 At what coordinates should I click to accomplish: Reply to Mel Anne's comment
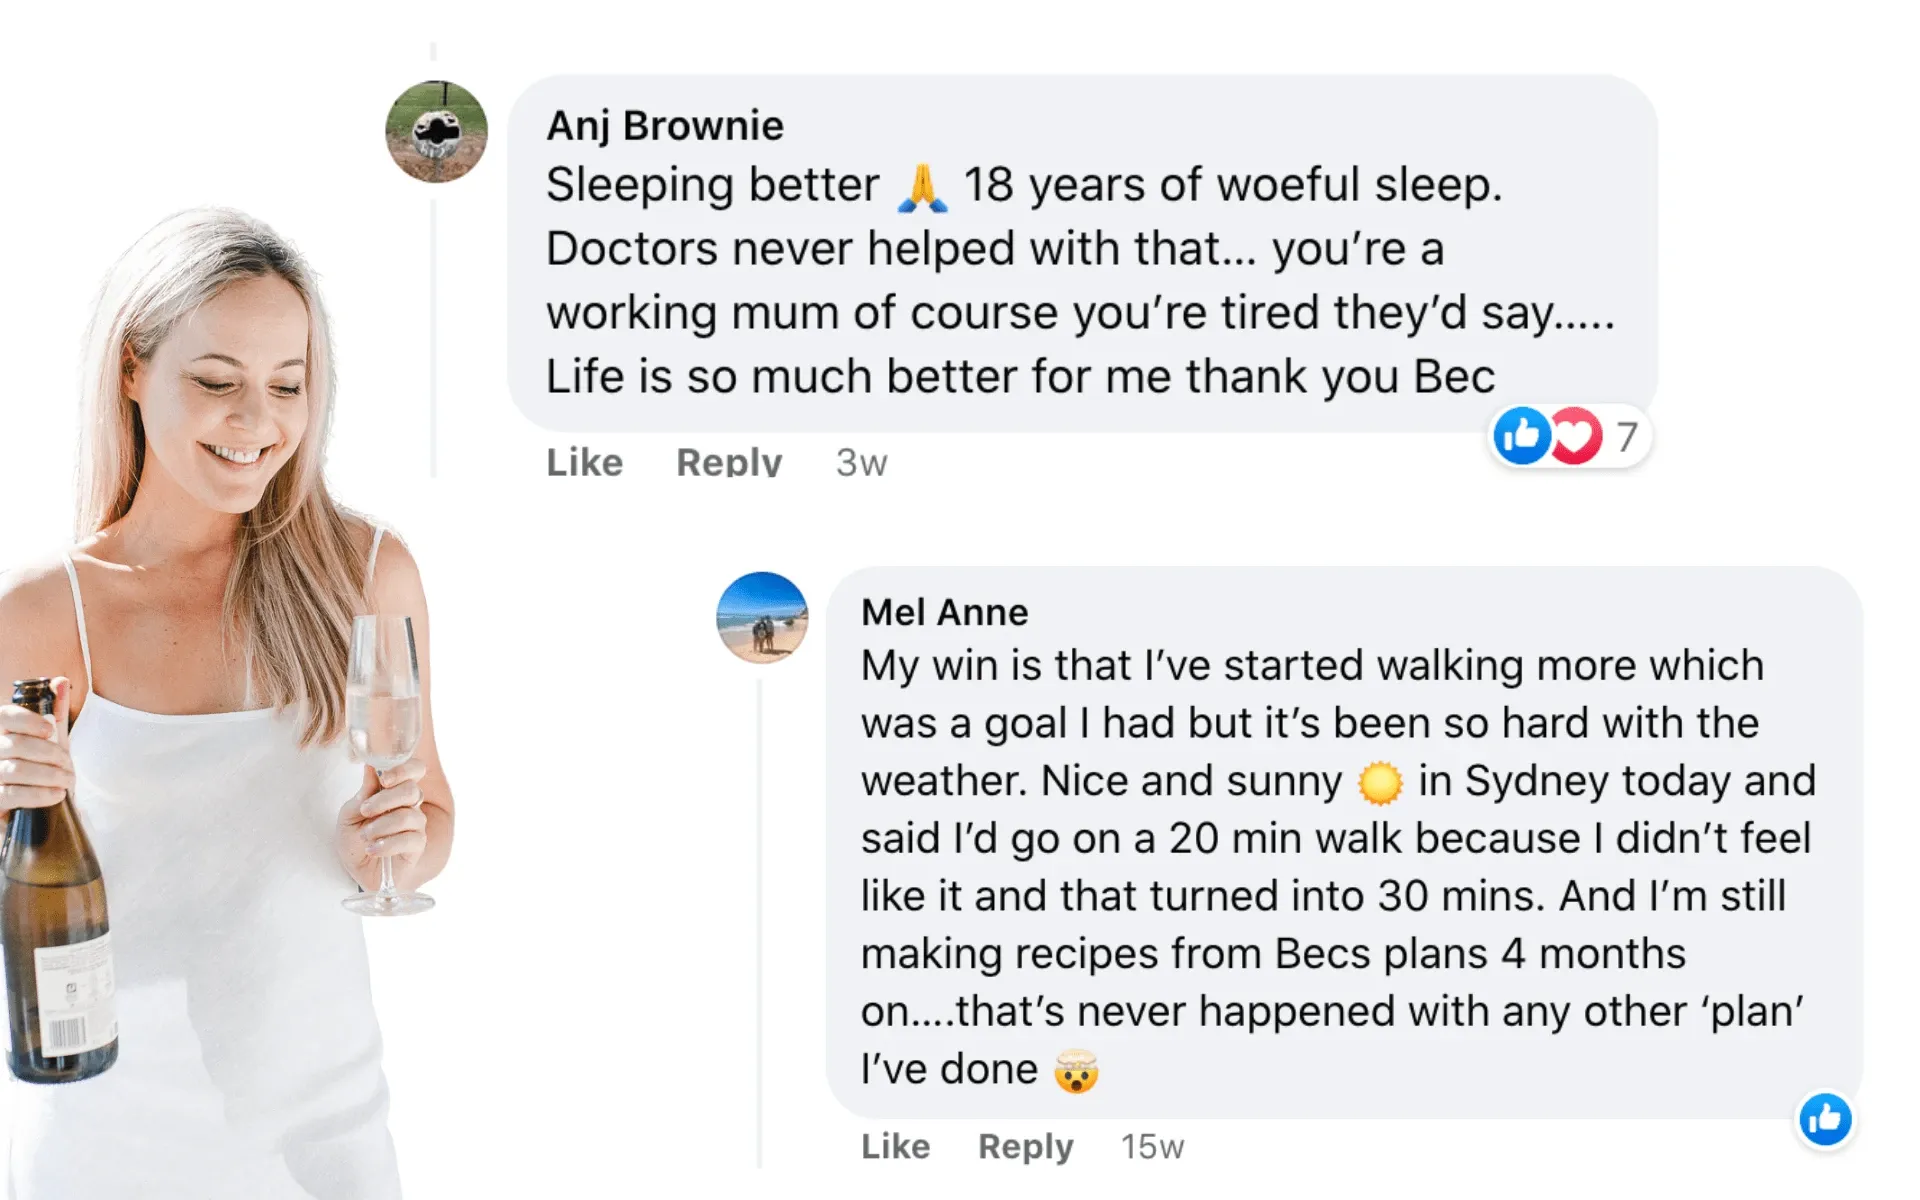click(1026, 1146)
